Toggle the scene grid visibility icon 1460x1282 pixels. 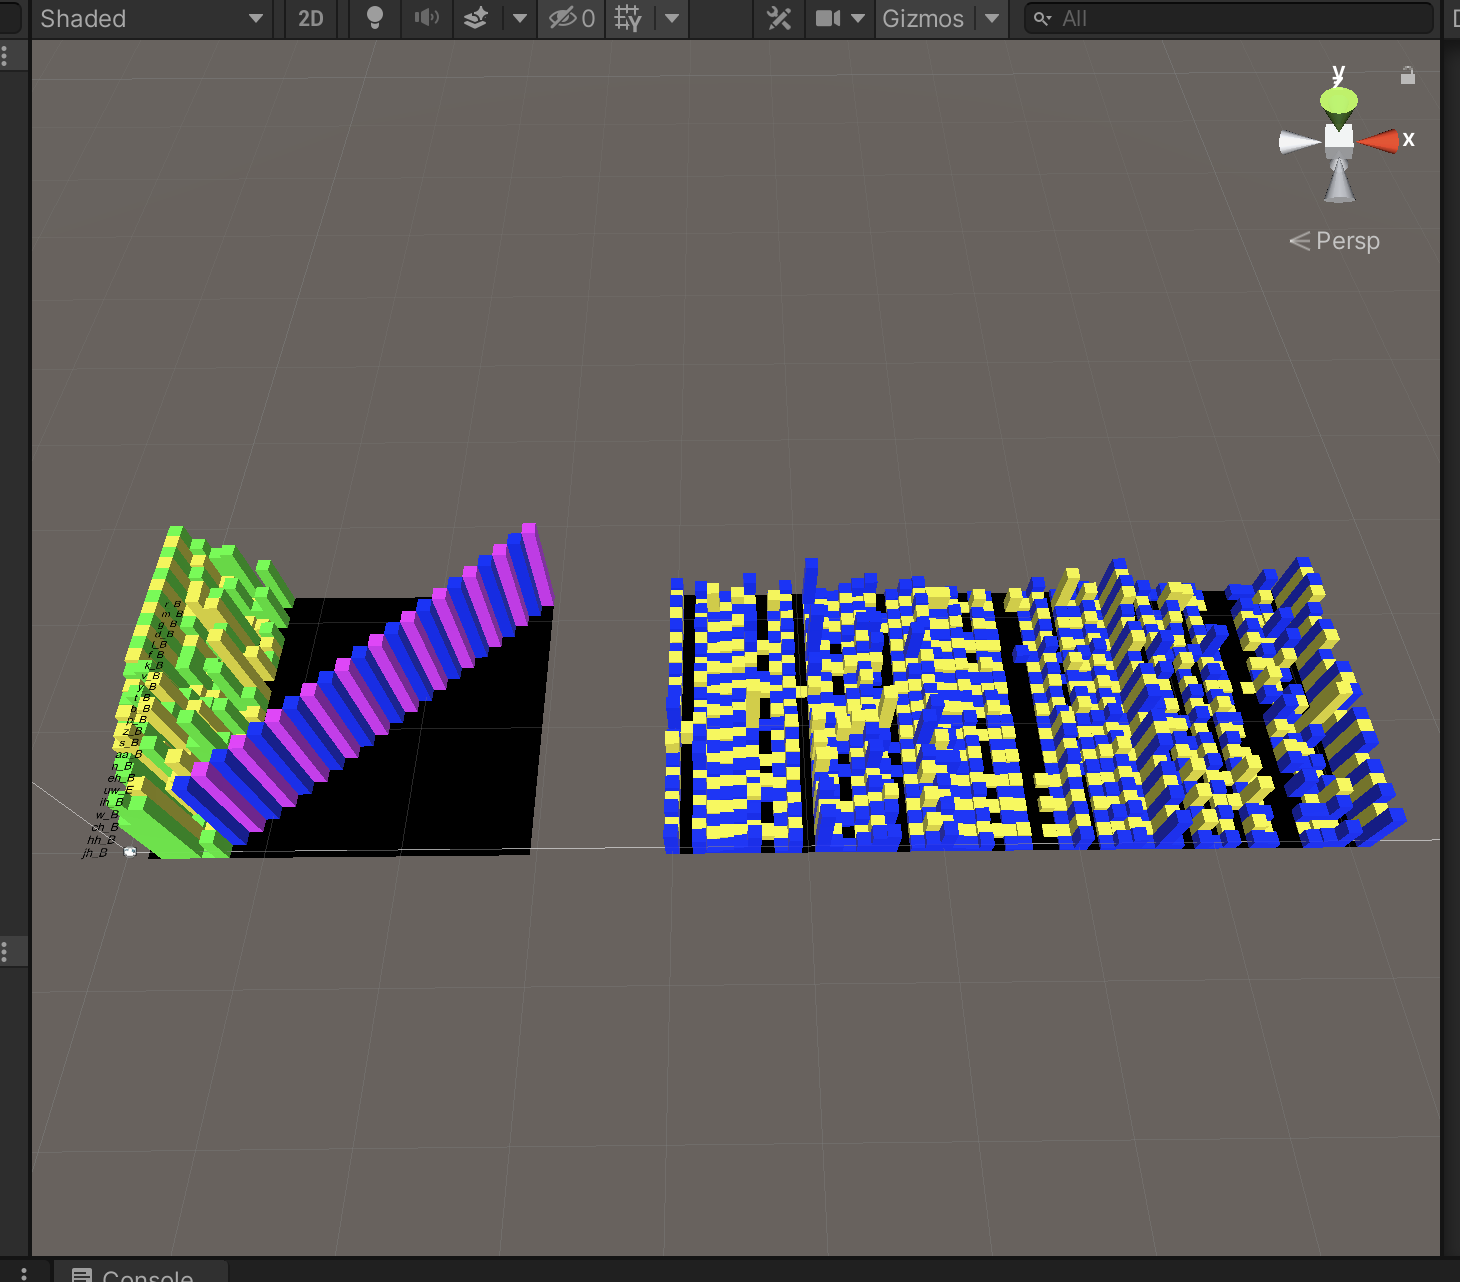629,18
